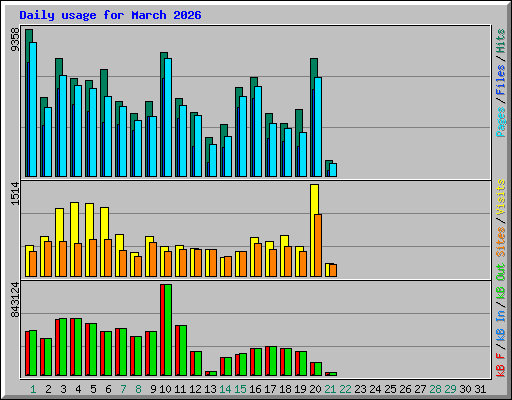Click day 6 on the date axis
512x400 pixels.
coord(108,389)
